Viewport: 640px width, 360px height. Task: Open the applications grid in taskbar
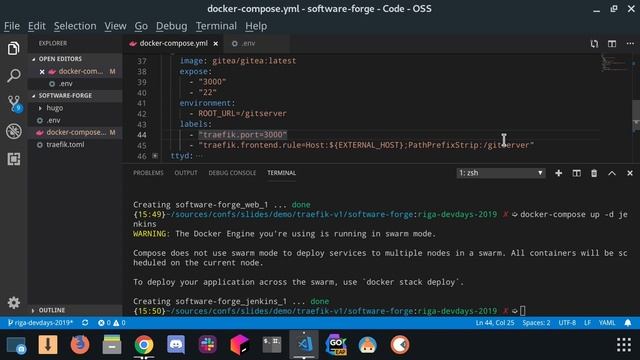point(624,344)
